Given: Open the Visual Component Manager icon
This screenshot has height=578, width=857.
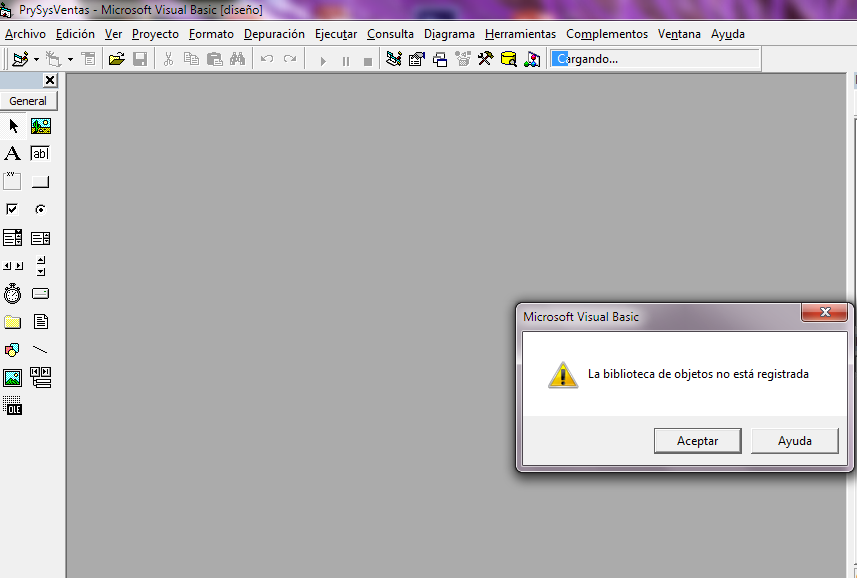Looking at the screenshot, I should (x=532, y=58).
